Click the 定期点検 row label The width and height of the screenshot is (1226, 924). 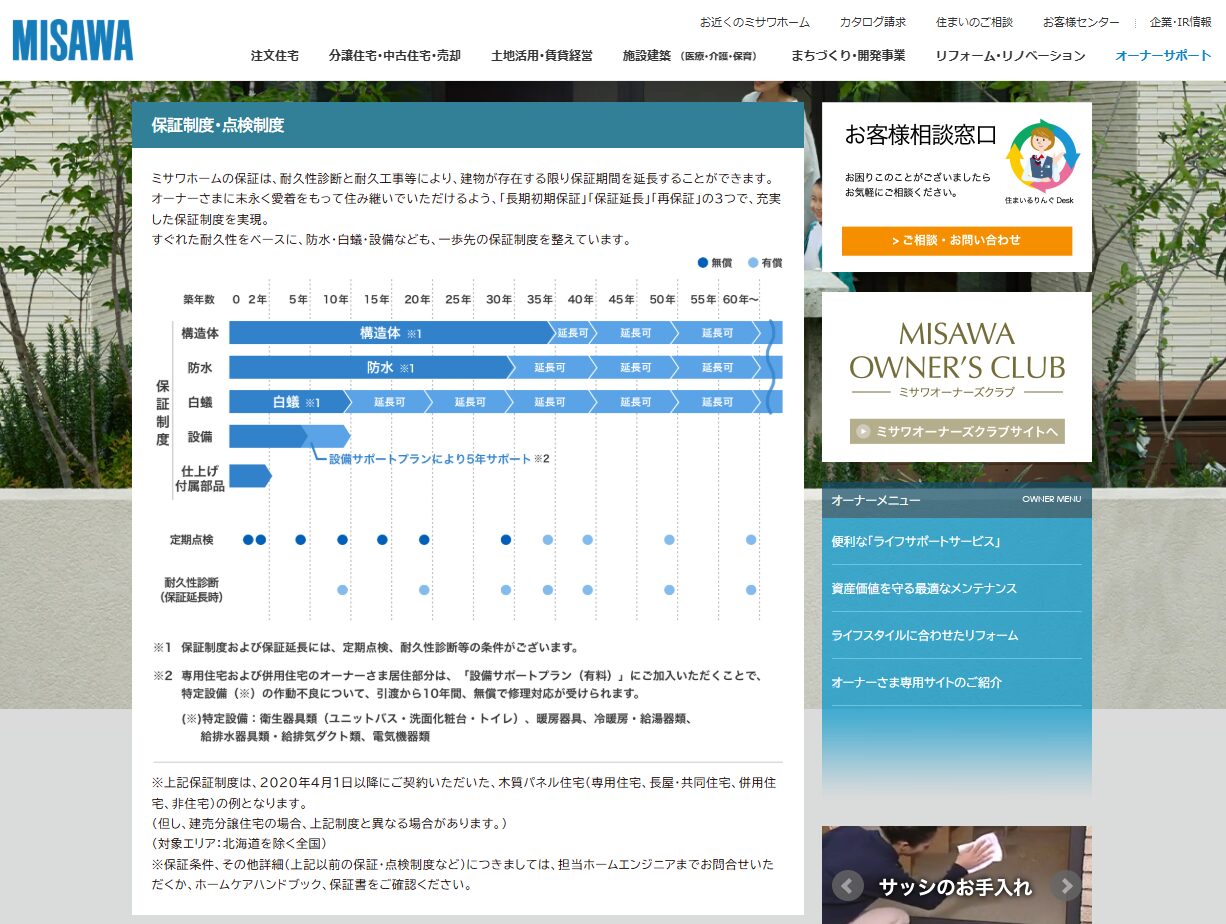(191, 540)
